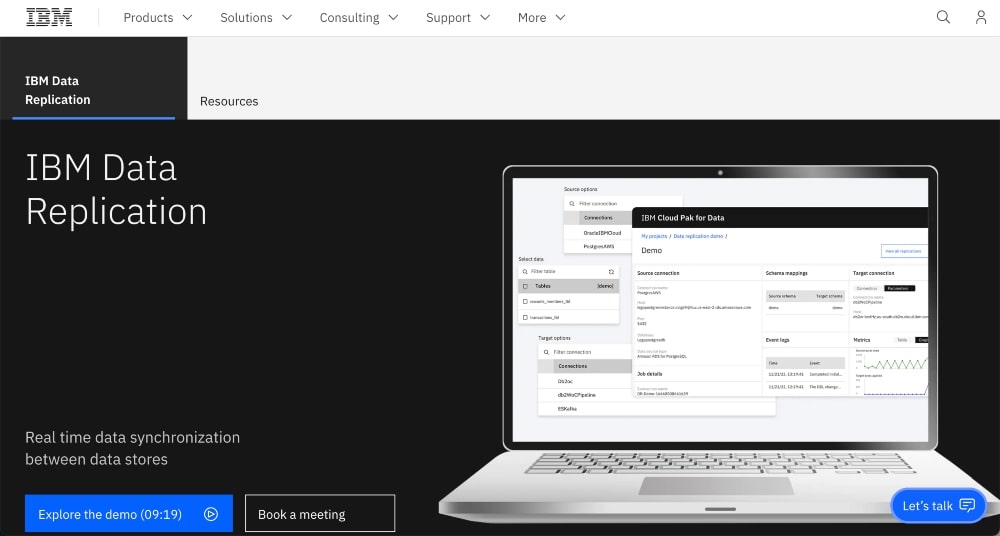Click the laptop product screenshot image
Viewport: 1000px width, 536px height.
point(719,343)
